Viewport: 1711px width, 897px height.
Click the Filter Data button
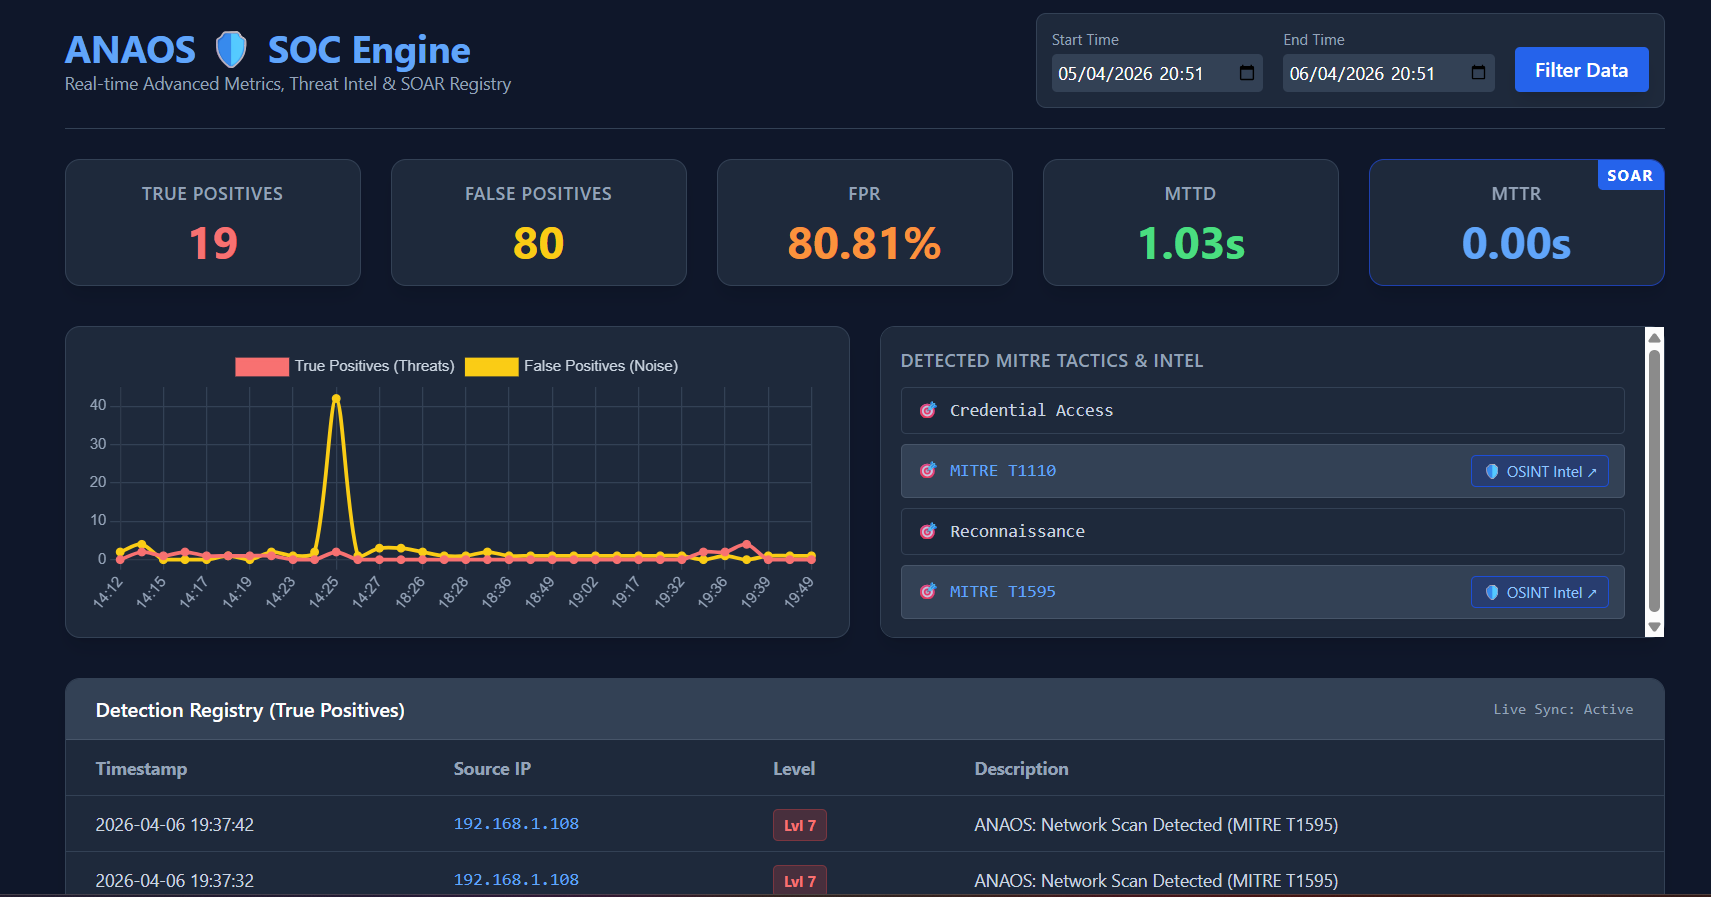pyautogui.click(x=1581, y=70)
